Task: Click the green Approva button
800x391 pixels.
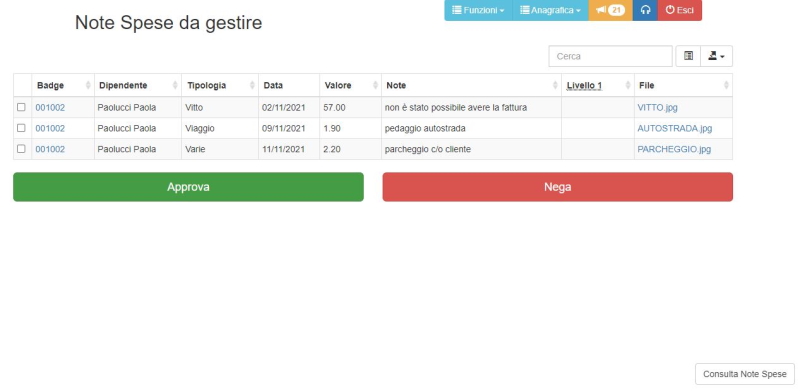Action: pyautogui.click(x=188, y=187)
